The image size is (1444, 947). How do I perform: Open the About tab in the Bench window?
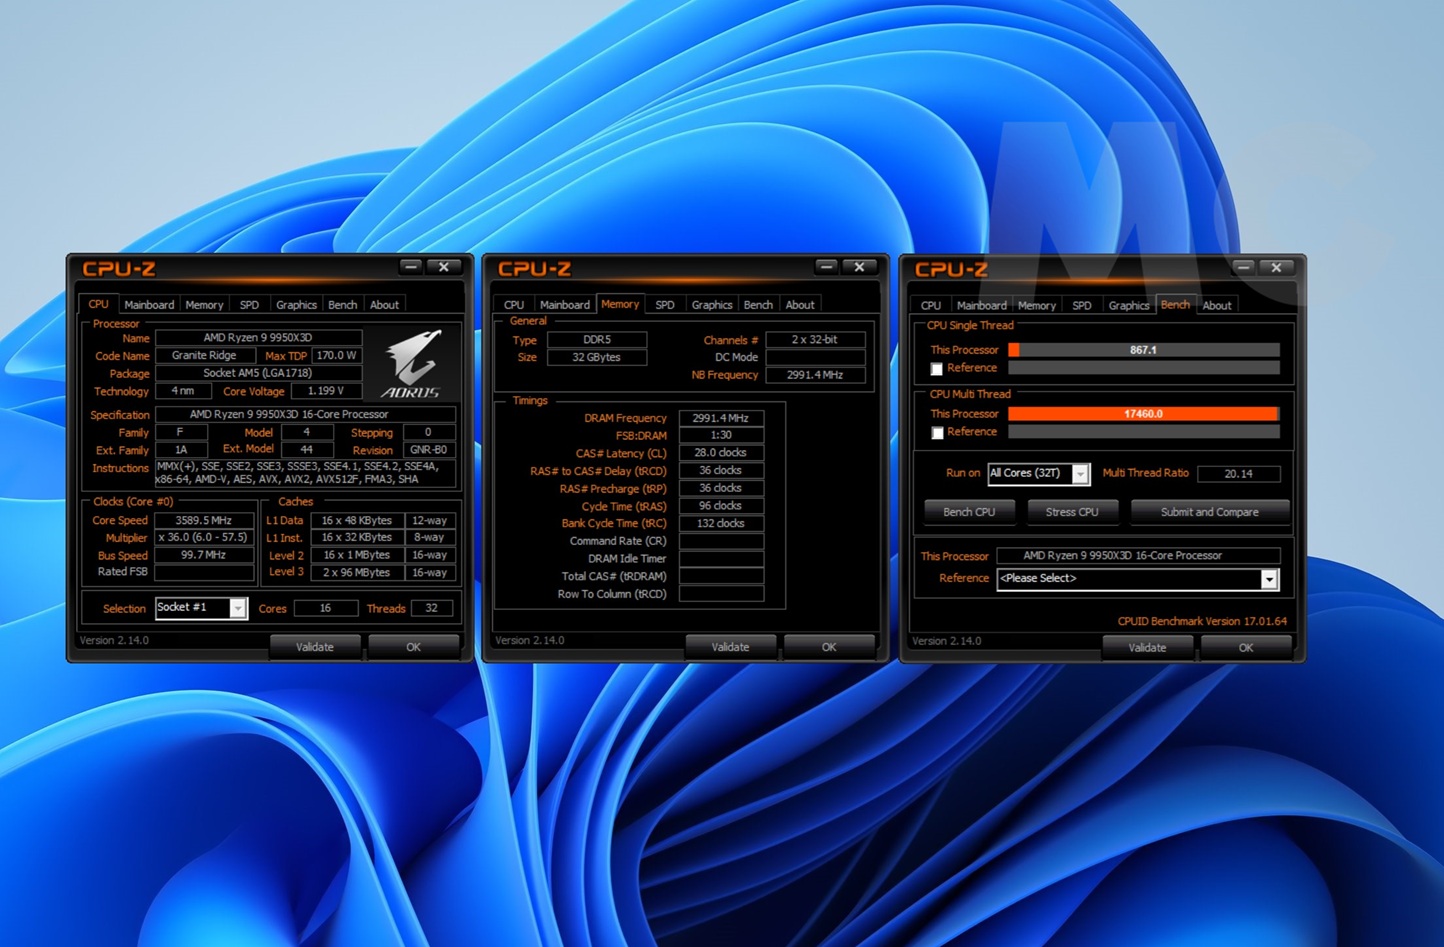(1216, 305)
